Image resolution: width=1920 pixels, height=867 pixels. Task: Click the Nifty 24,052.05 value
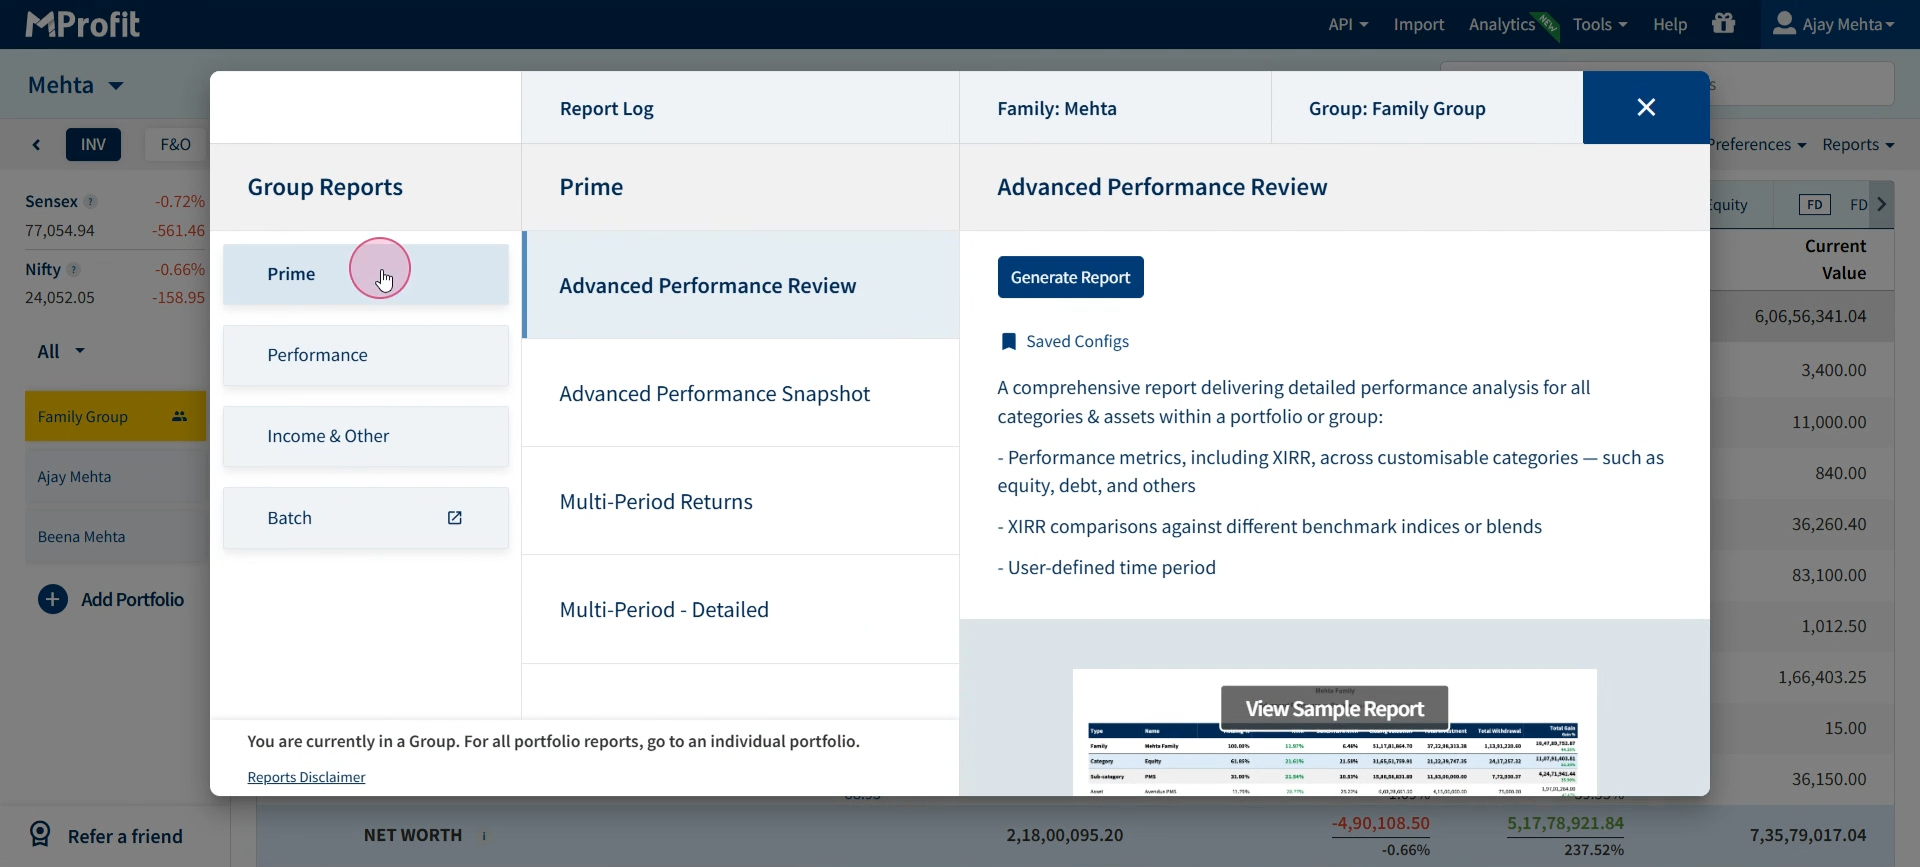click(x=60, y=298)
